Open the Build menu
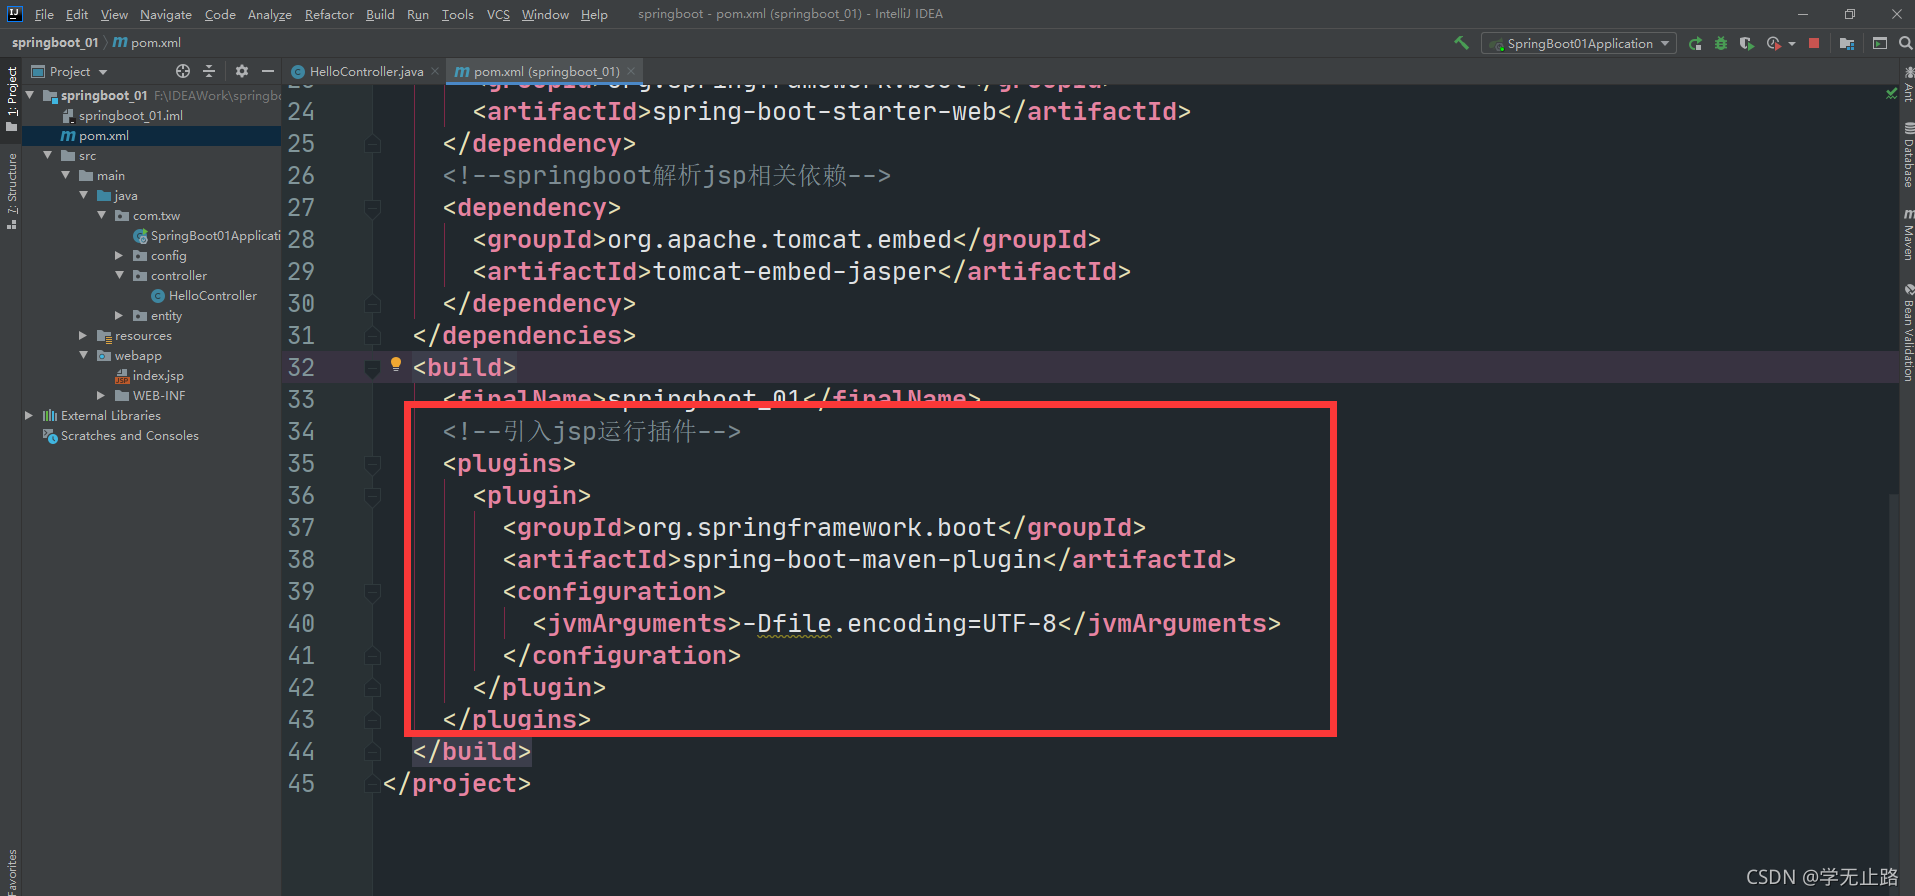 (x=380, y=14)
